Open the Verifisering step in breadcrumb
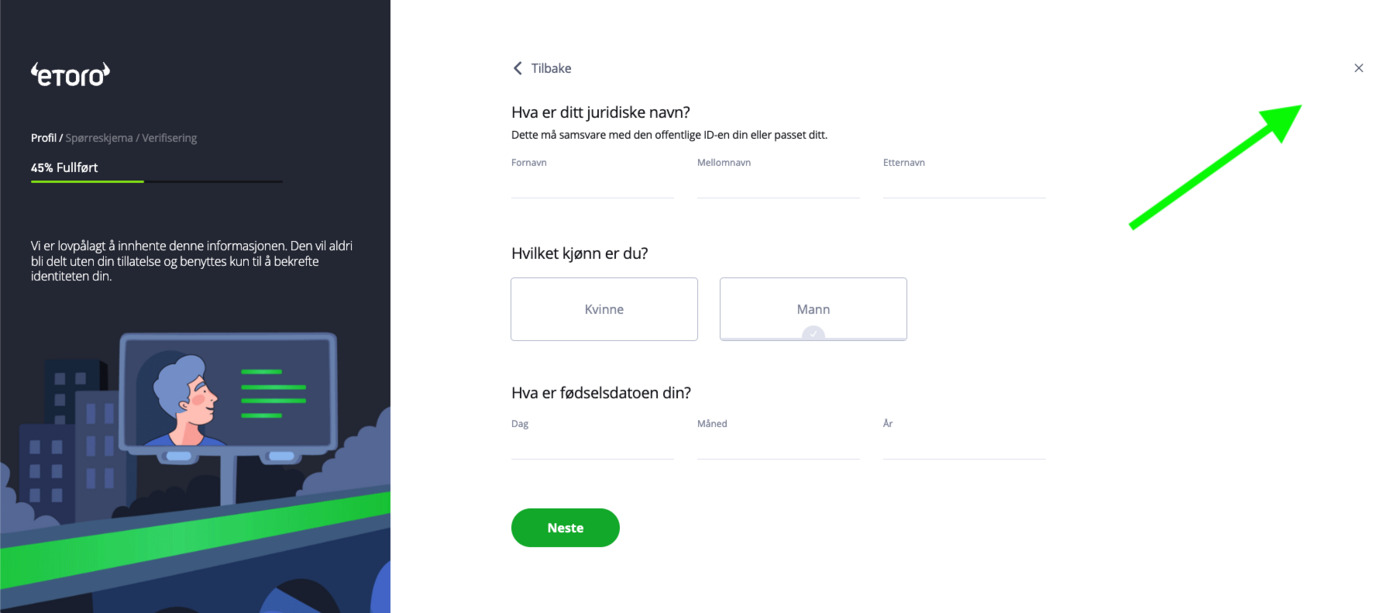 click(169, 138)
